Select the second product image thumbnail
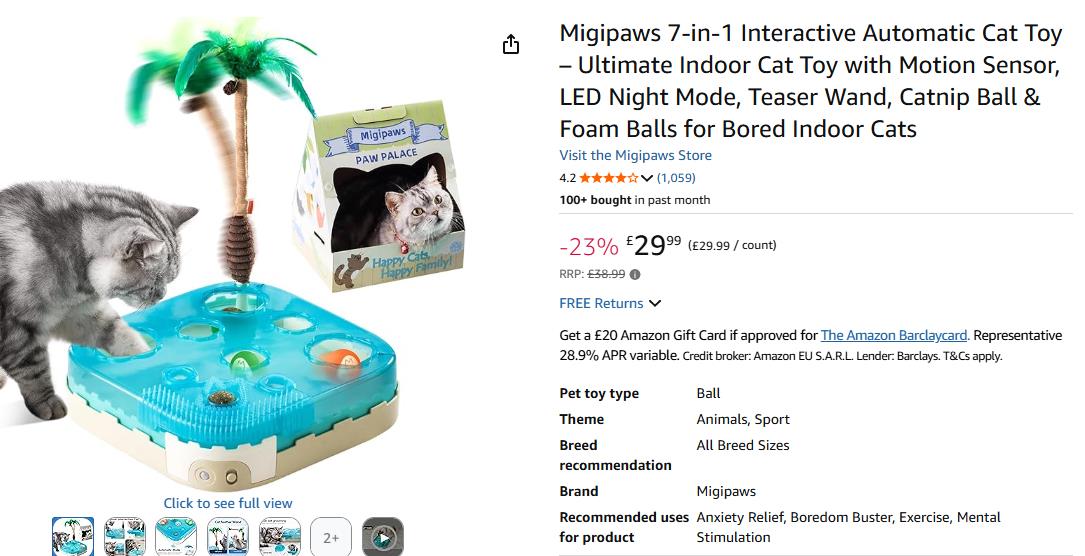The image size is (1085, 556). point(125,537)
